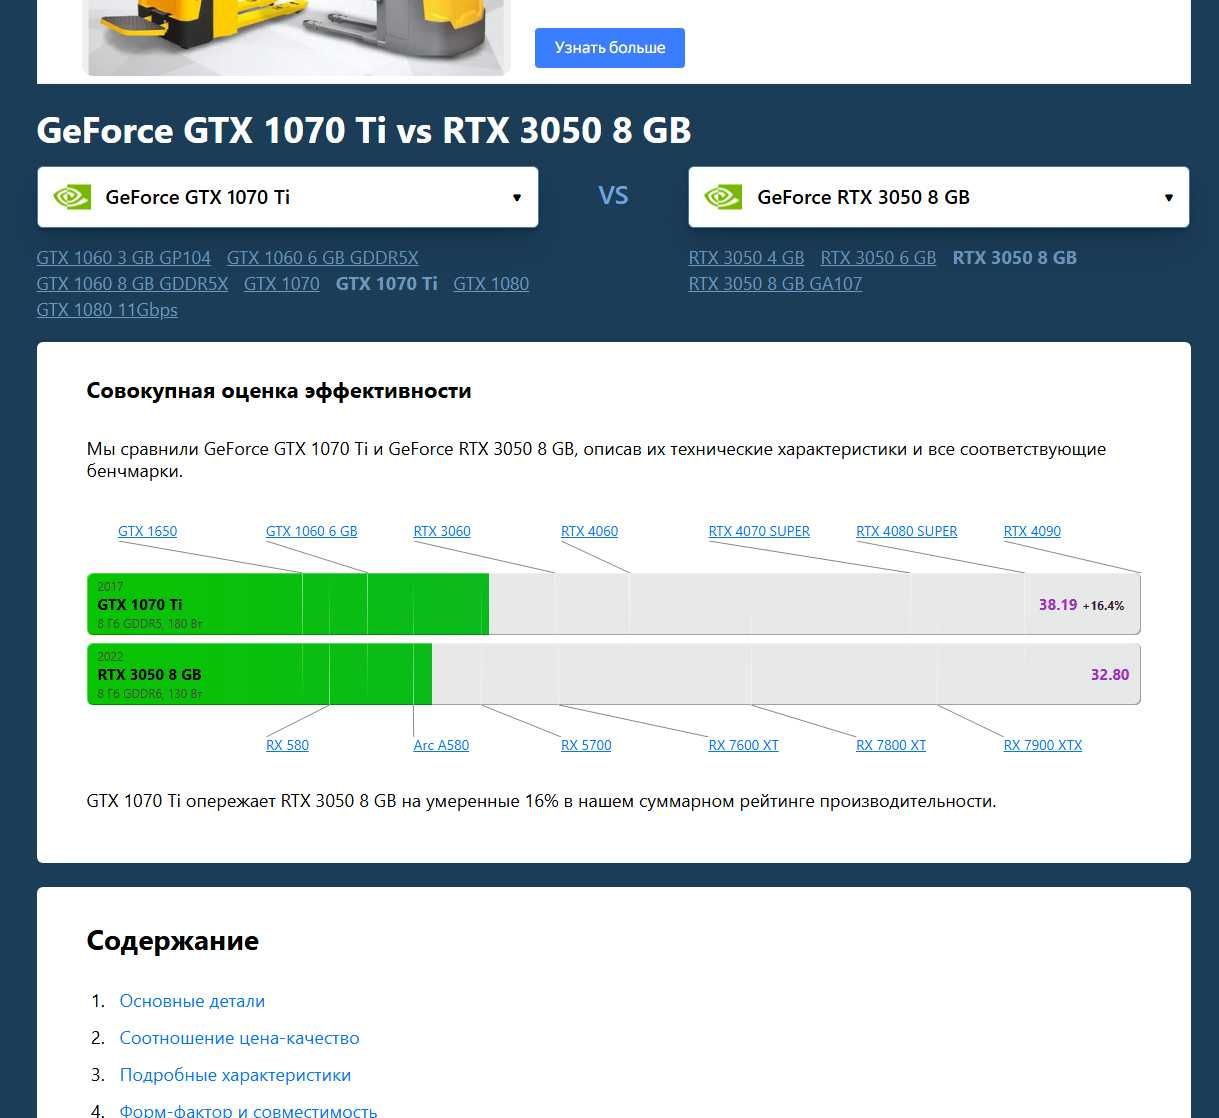Screen dimensions: 1219x1118
Task: Open RTX 3050 4 GB link
Action: click(746, 258)
